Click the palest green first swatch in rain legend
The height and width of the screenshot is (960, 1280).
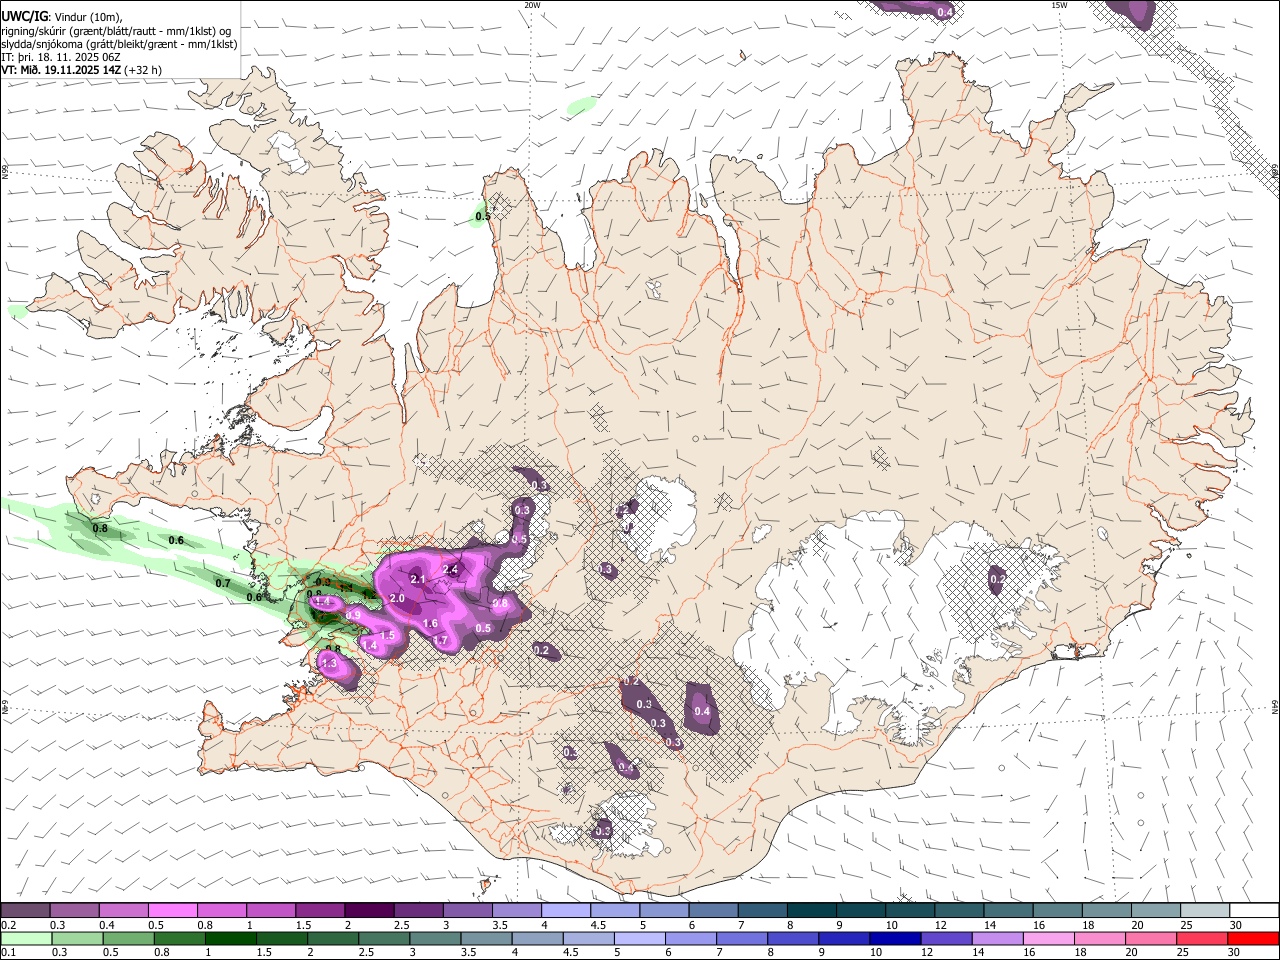pos(25,939)
